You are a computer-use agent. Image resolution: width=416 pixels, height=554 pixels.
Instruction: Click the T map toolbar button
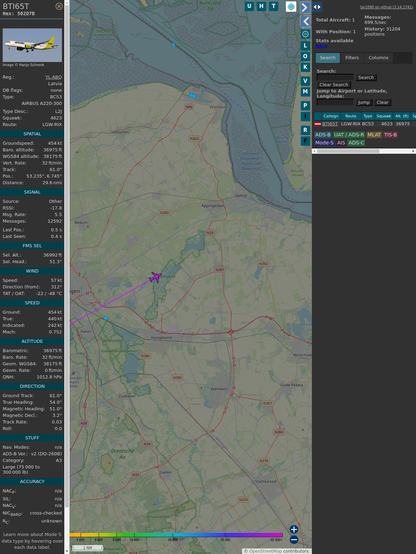[x=274, y=6]
